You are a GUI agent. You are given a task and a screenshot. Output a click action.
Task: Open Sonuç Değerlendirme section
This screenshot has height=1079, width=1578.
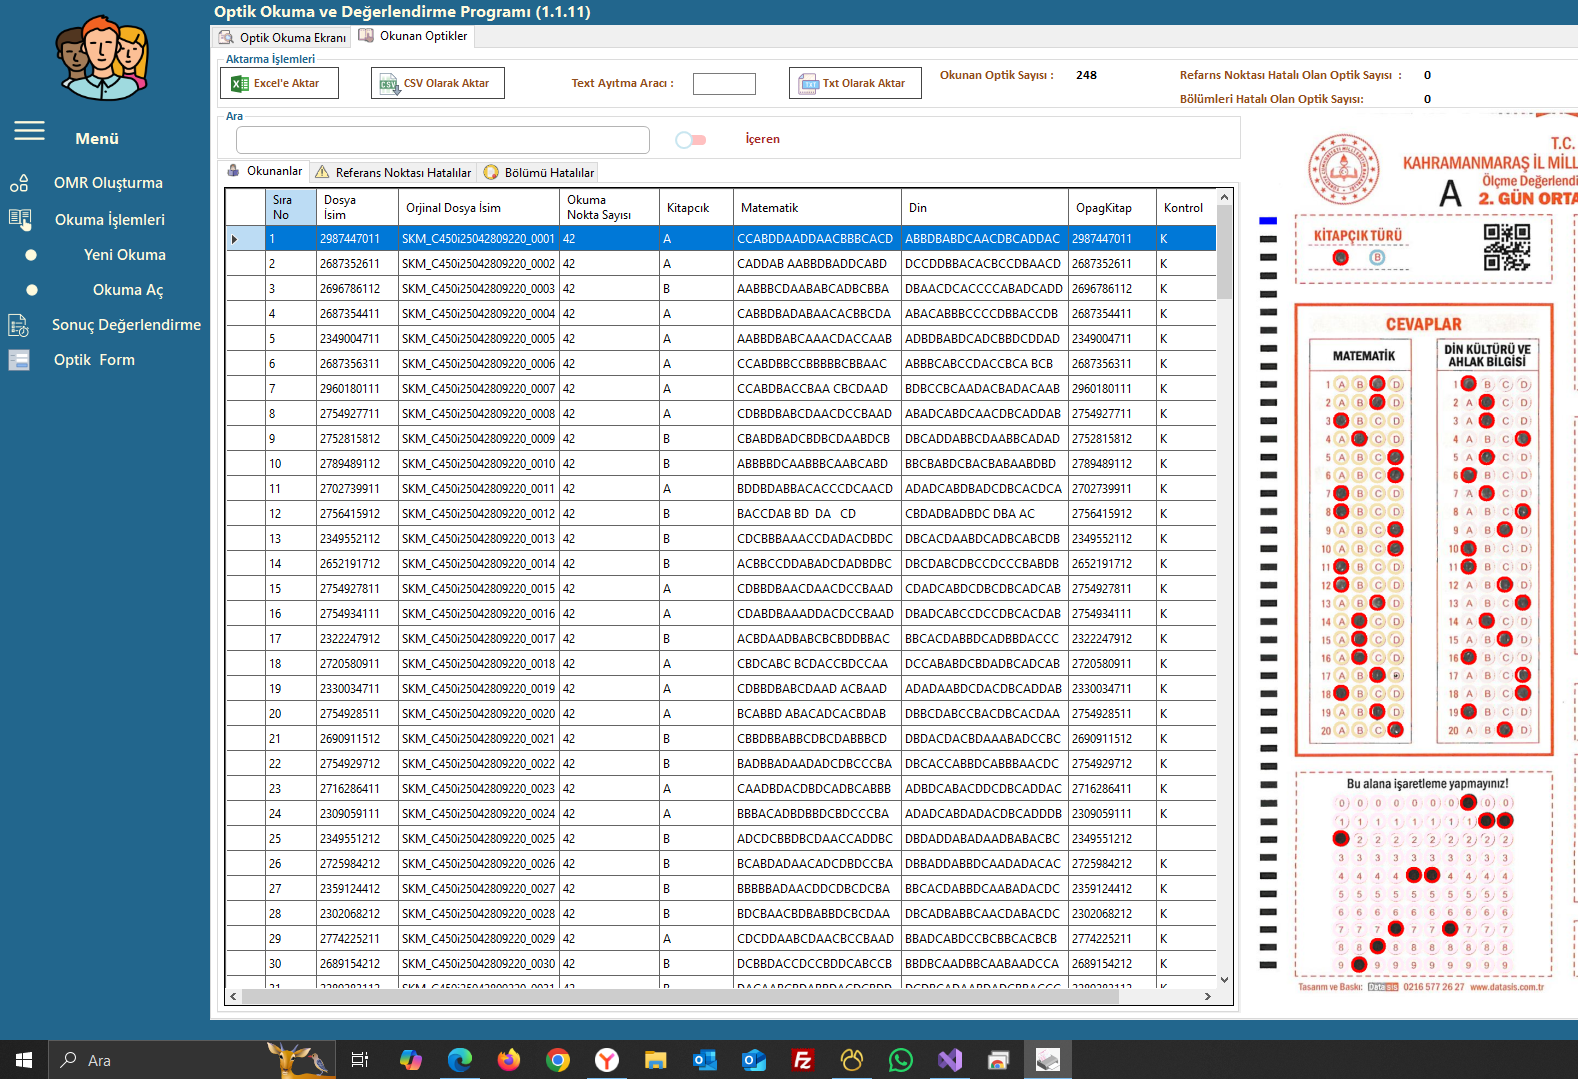pos(125,325)
